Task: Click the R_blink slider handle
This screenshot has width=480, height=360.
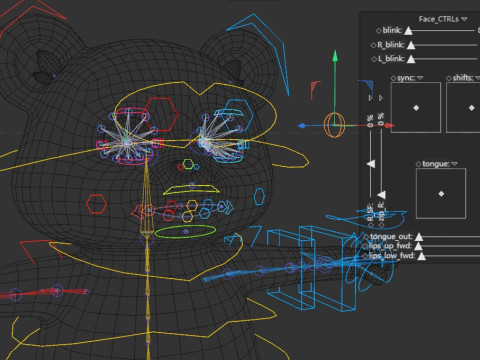Action: [x=411, y=45]
